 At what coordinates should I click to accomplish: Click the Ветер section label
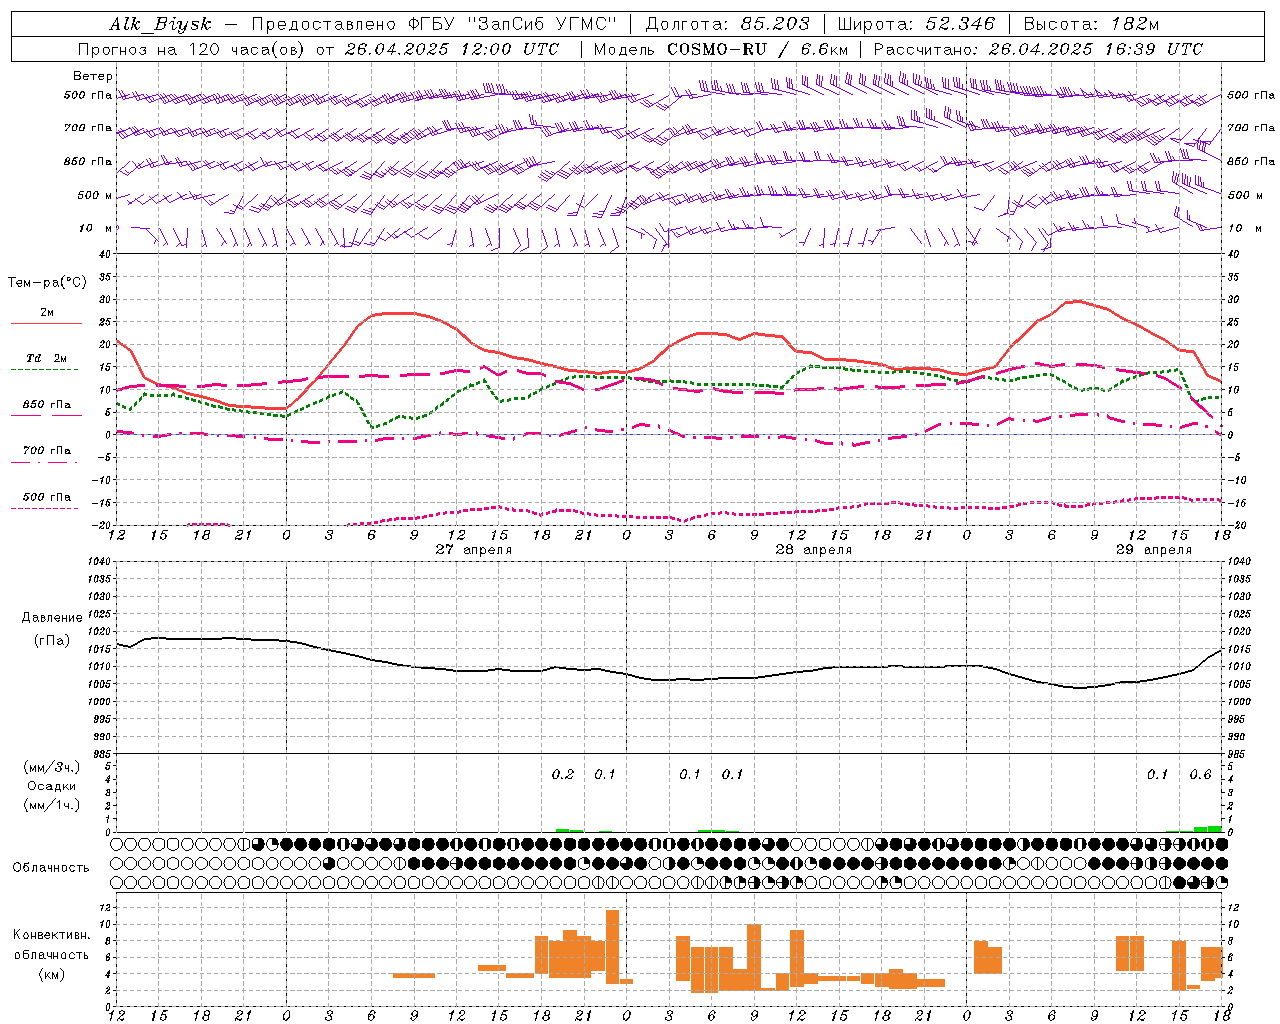point(93,76)
